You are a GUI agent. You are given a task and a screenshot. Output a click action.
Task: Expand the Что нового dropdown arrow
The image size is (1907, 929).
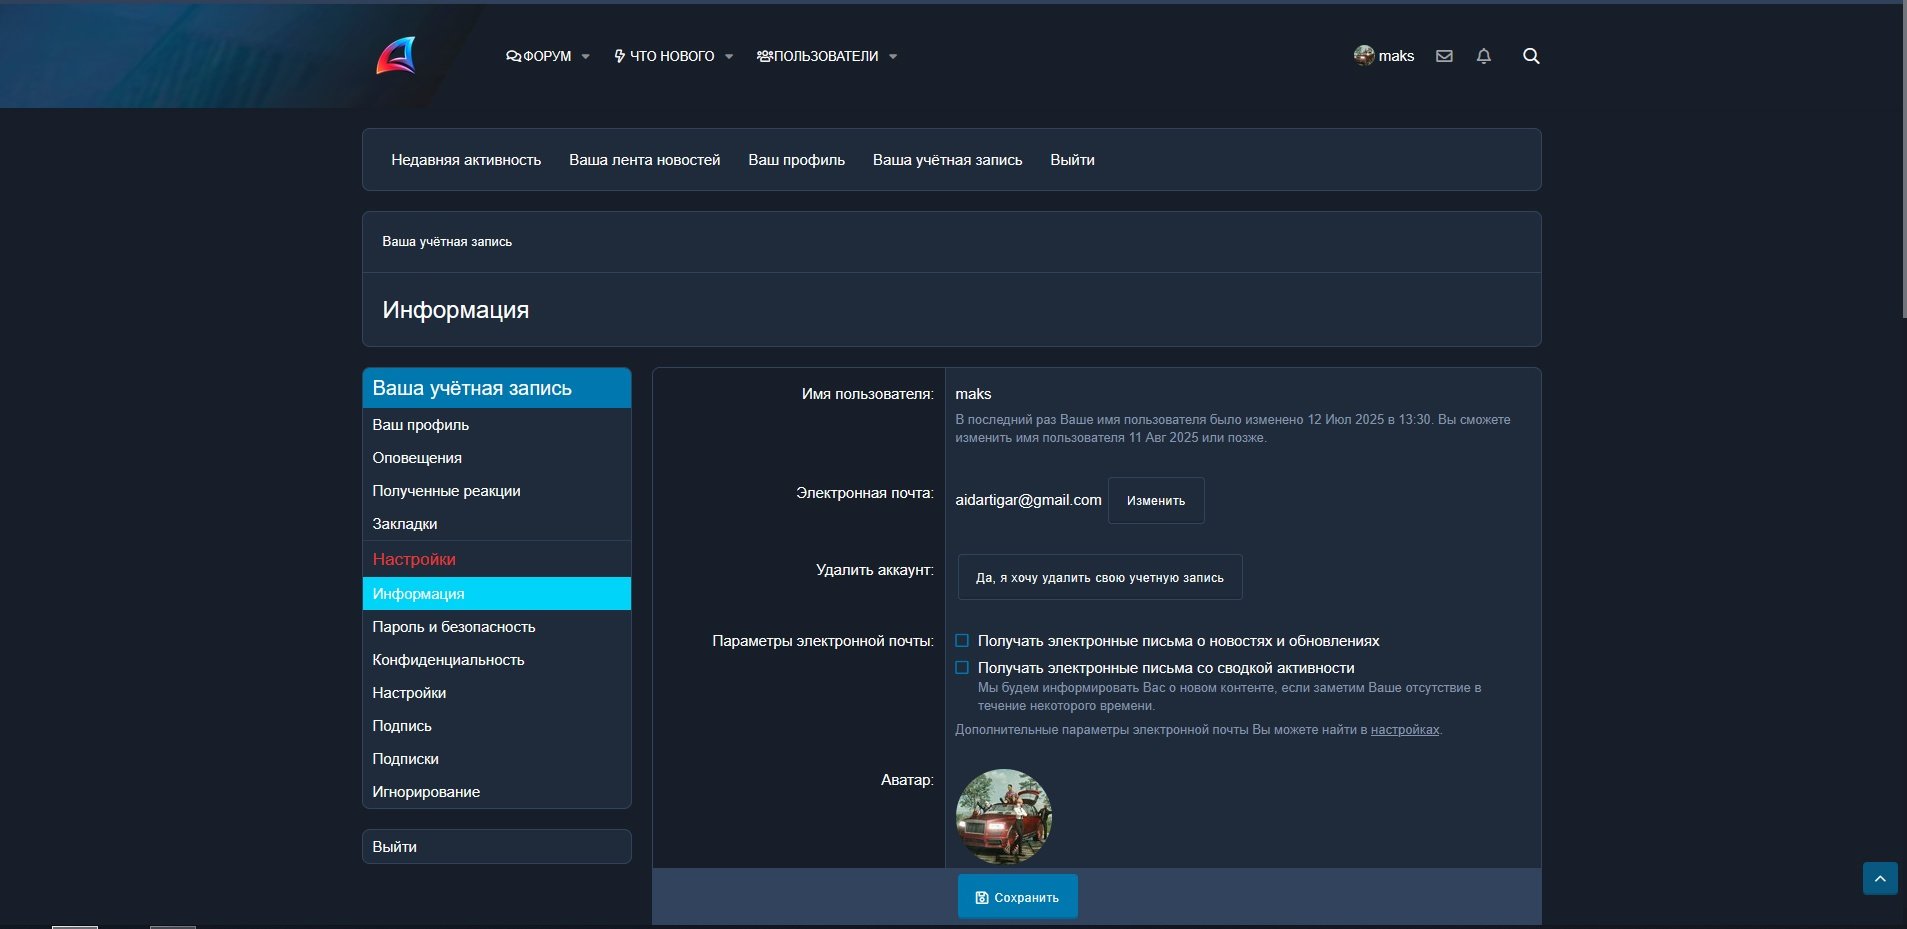(729, 57)
